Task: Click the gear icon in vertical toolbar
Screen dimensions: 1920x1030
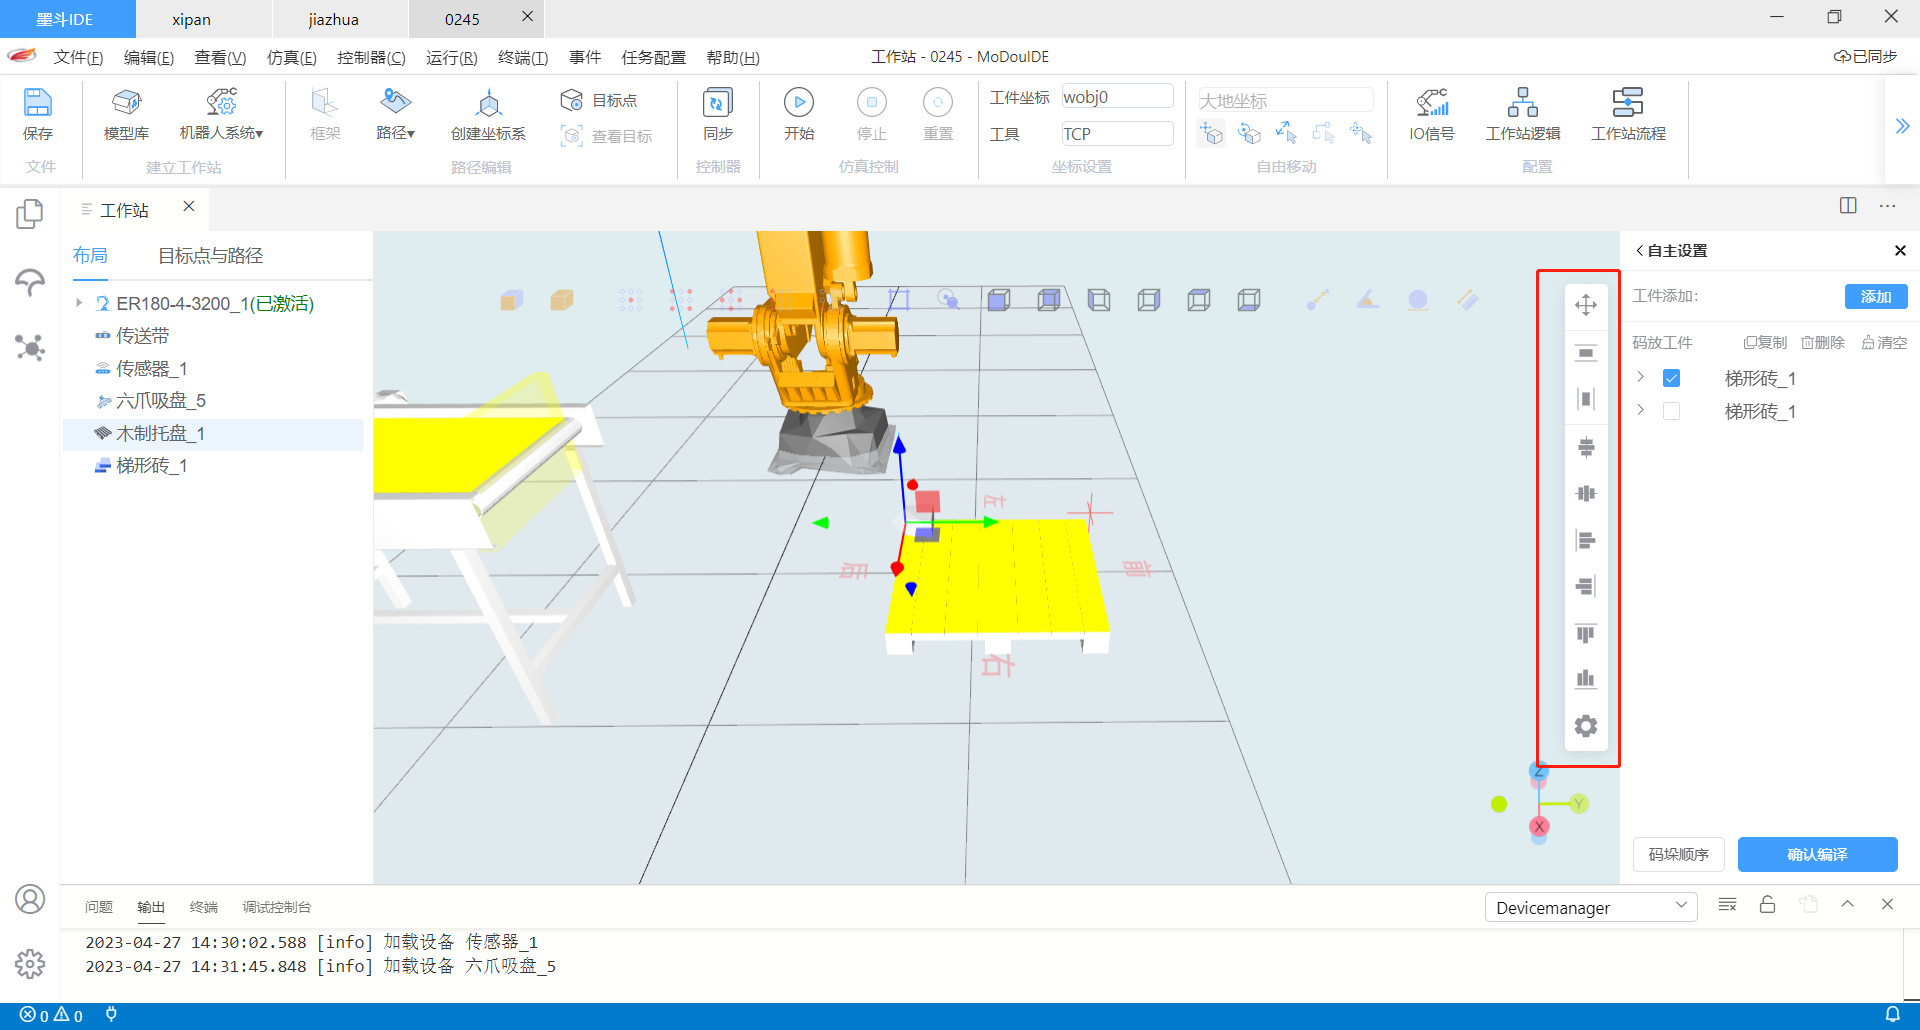Action: (1585, 726)
